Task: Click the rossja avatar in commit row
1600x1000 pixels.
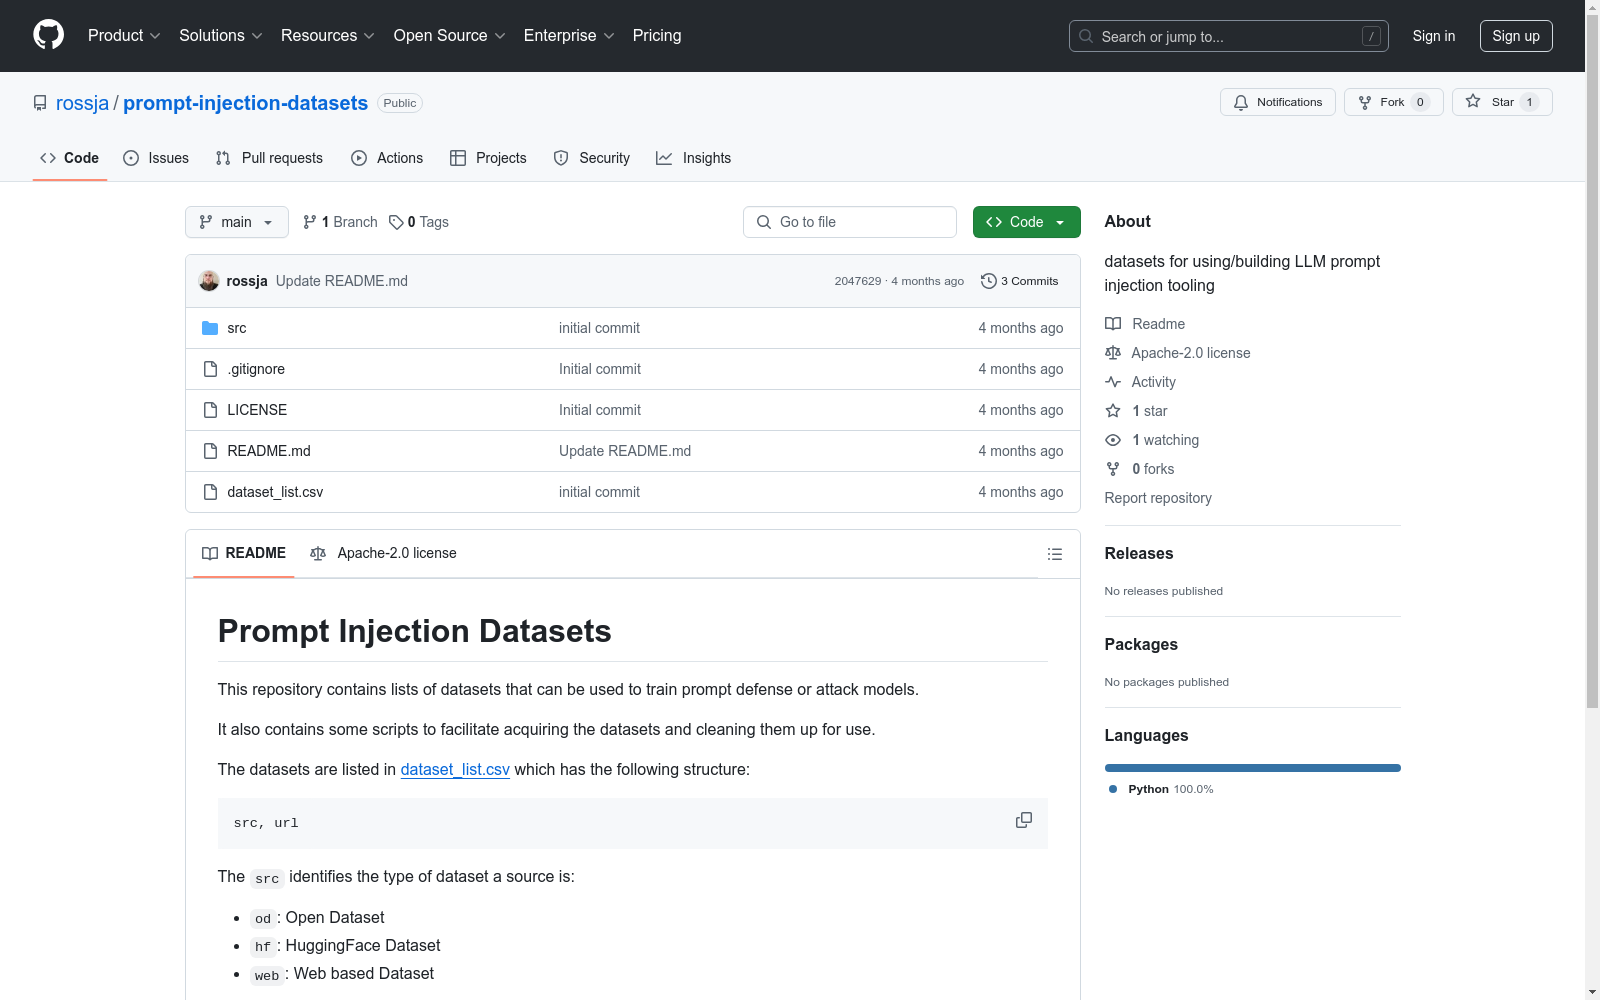Action: pyautogui.click(x=209, y=281)
